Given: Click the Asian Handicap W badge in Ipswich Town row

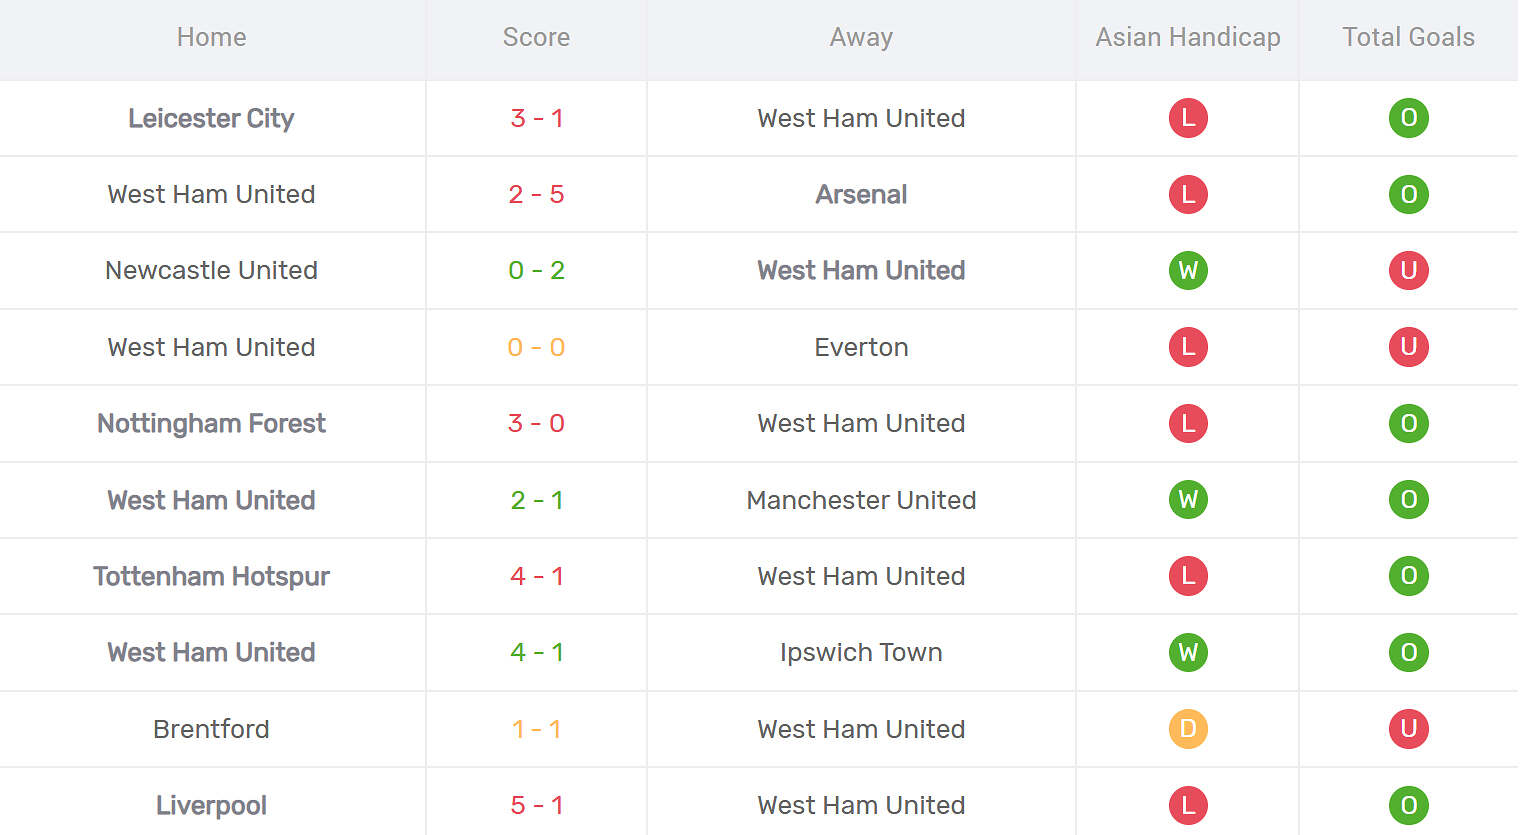Looking at the screenshot, I should click(1188, 652).
